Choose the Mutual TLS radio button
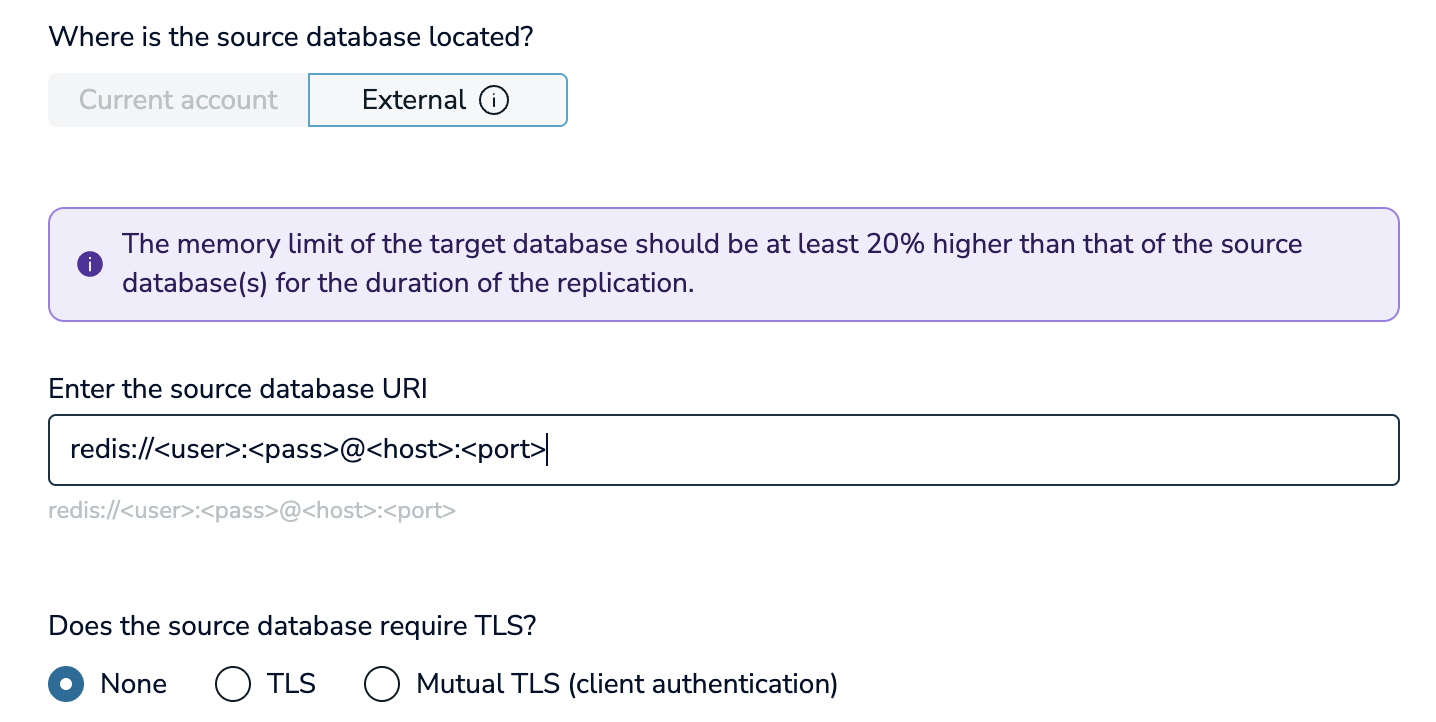The height and width of the screenshot is (722, 1436). 382,684
